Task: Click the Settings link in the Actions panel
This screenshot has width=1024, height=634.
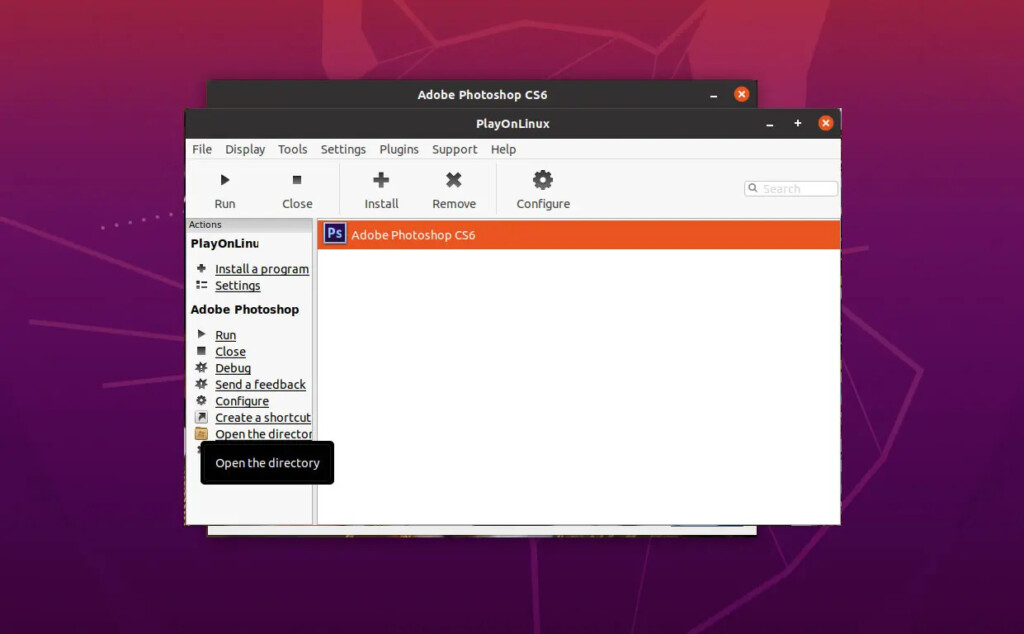Action: coord(238,286)
